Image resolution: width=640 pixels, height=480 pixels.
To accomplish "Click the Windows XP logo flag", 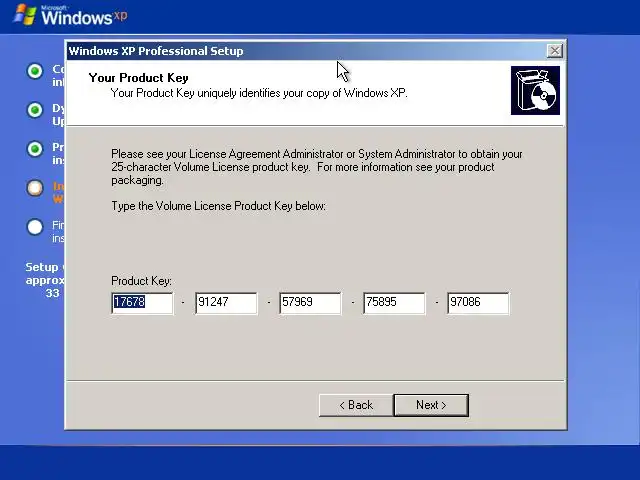I will (24, 15).
